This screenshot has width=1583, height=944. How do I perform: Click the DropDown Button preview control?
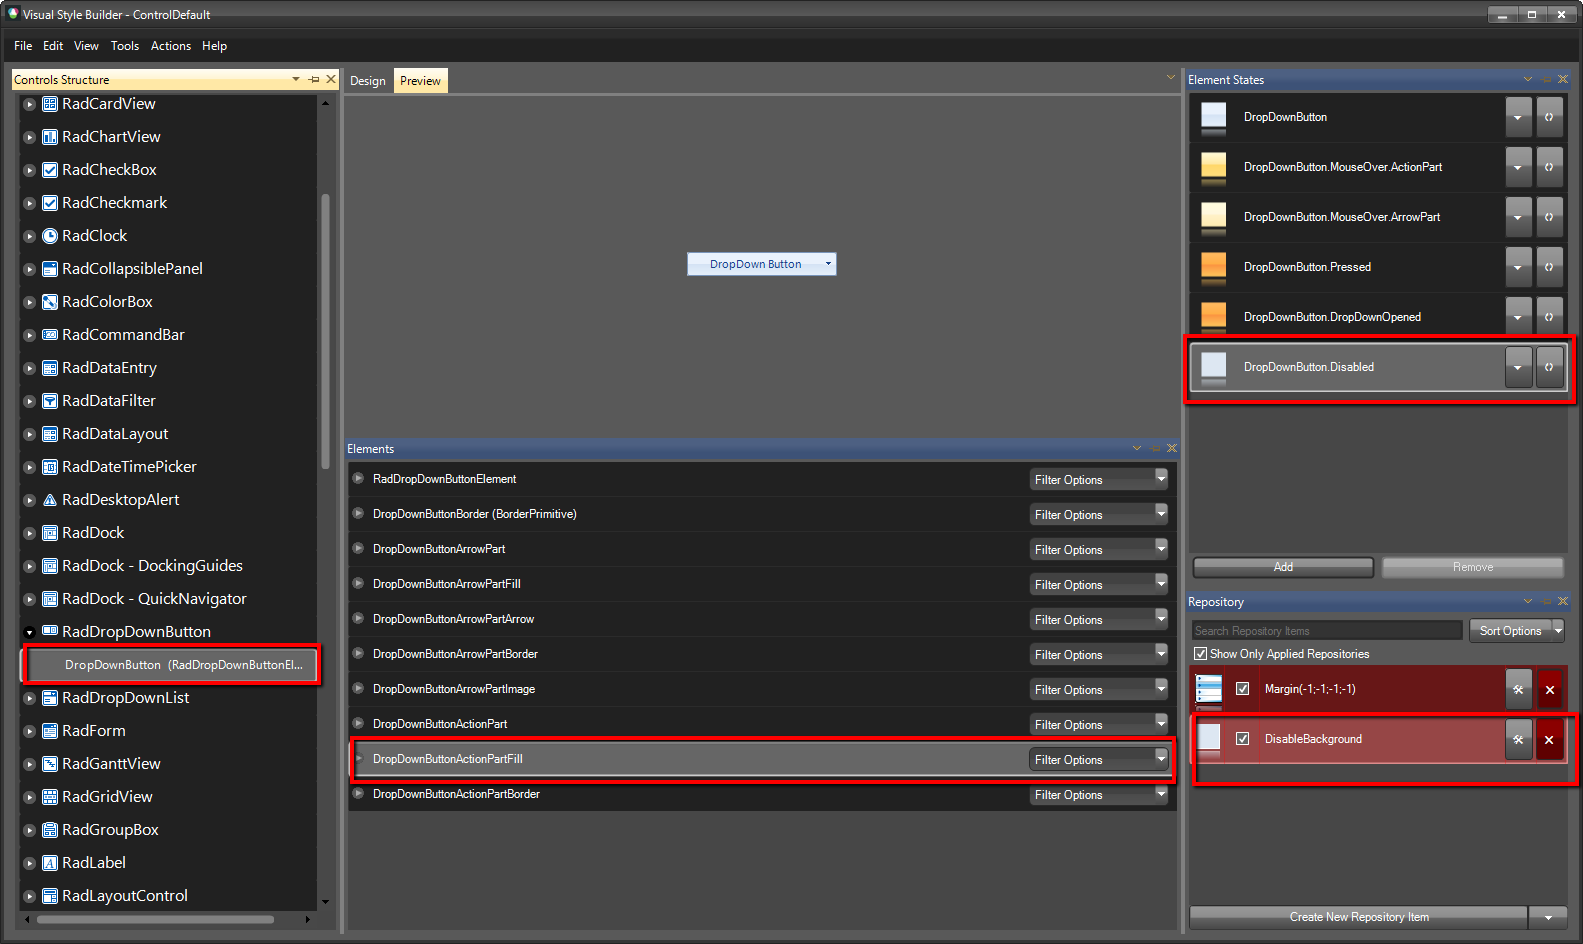pyautogui.click(x=761, y=264)
